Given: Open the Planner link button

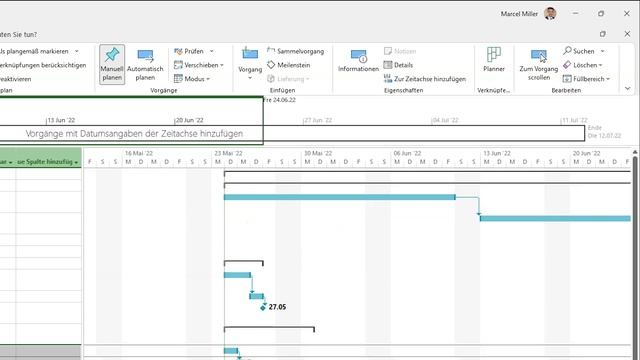Looking at the screenshot, I should point(494,60).
